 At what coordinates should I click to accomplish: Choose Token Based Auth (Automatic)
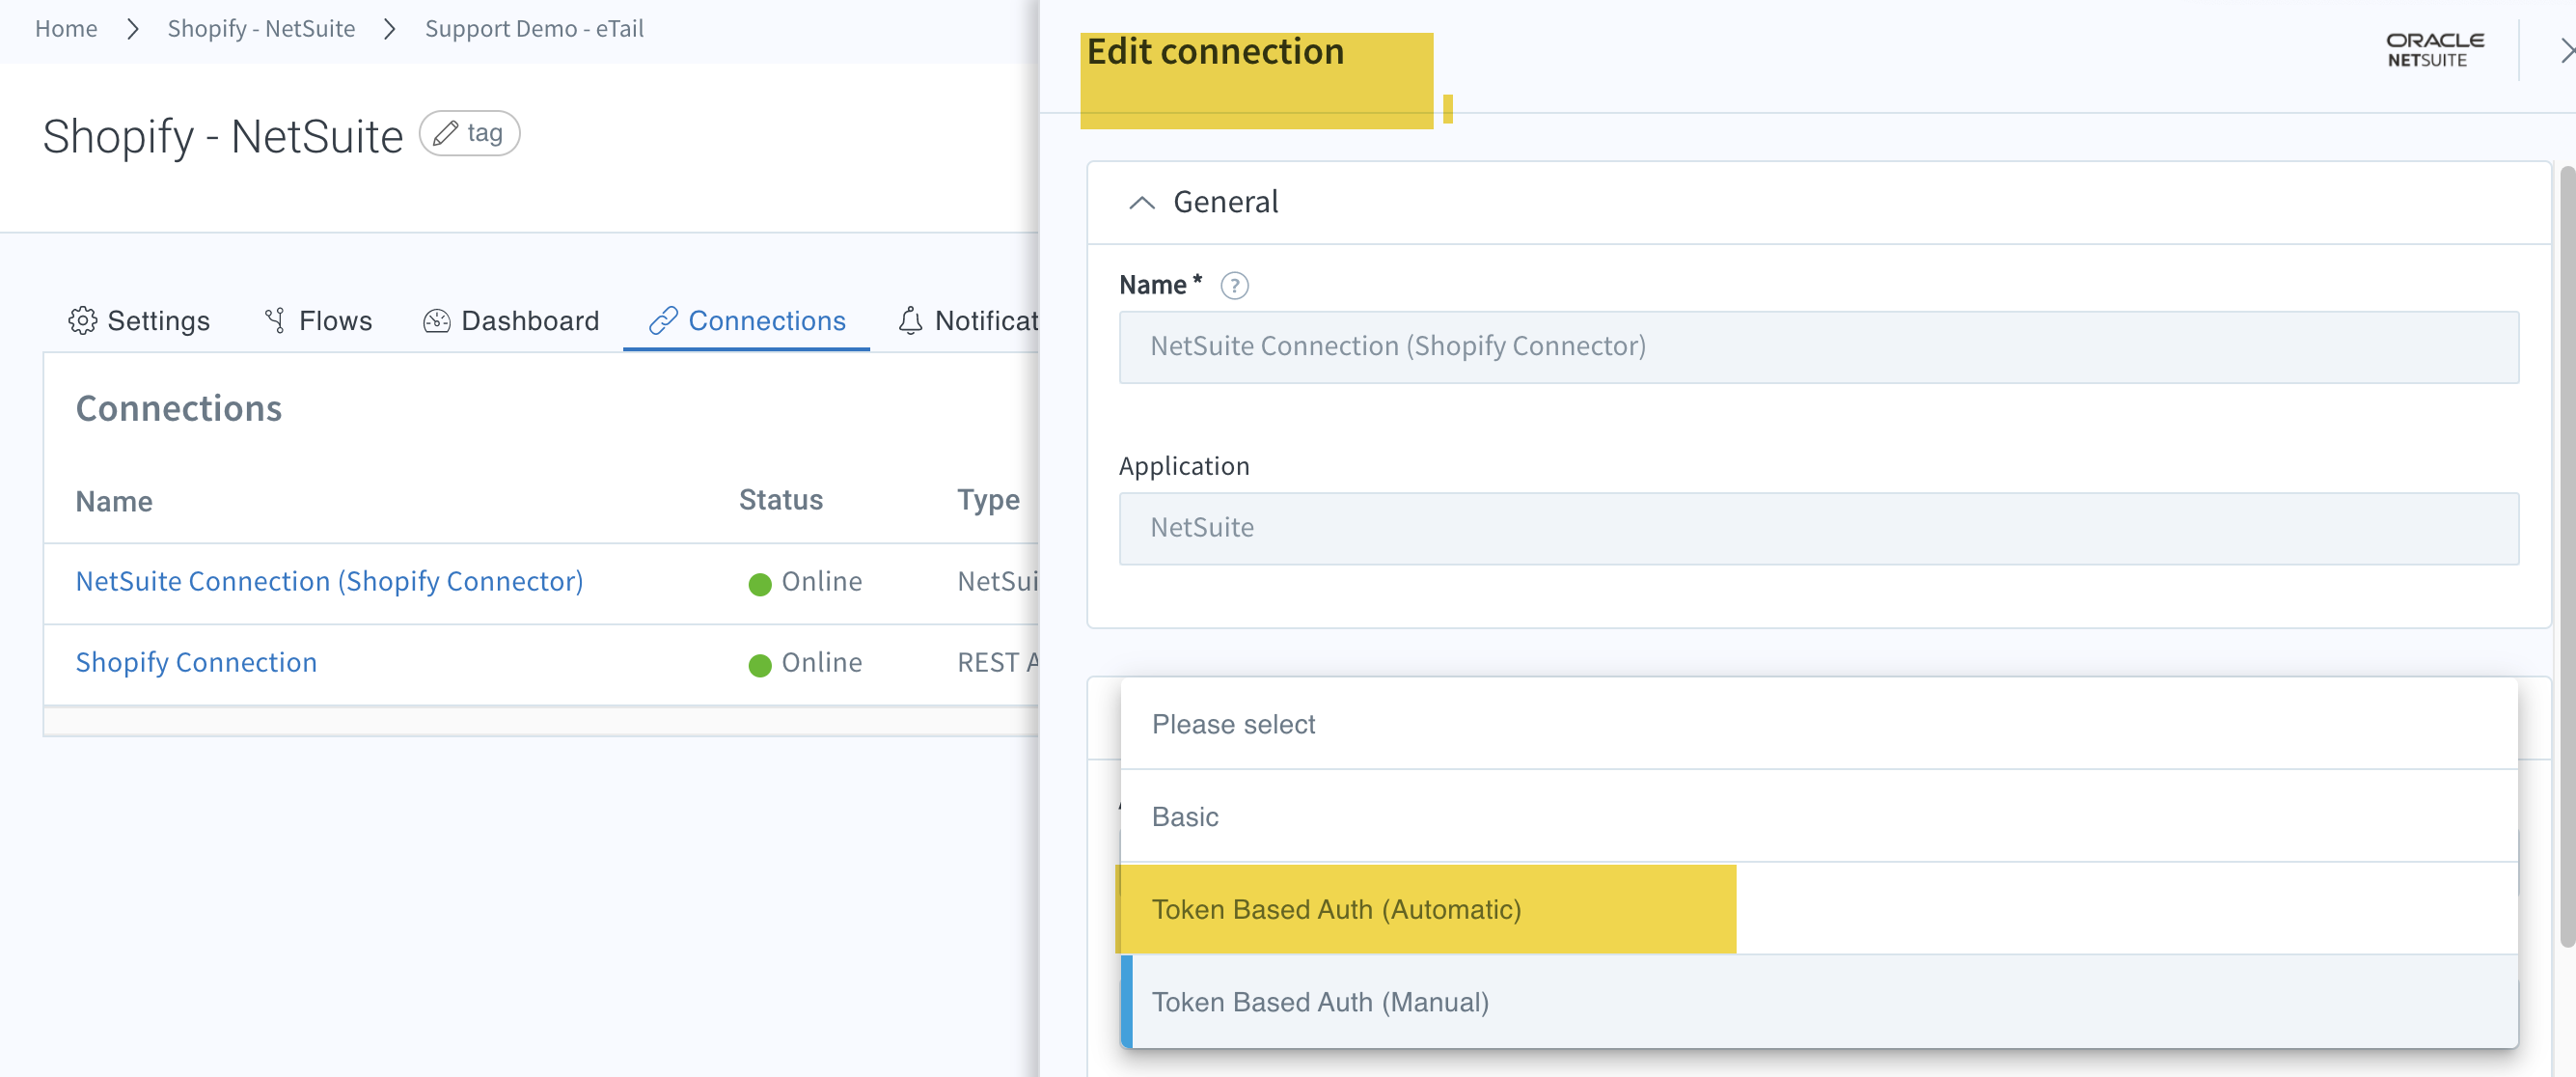(x=1818, y=909)
